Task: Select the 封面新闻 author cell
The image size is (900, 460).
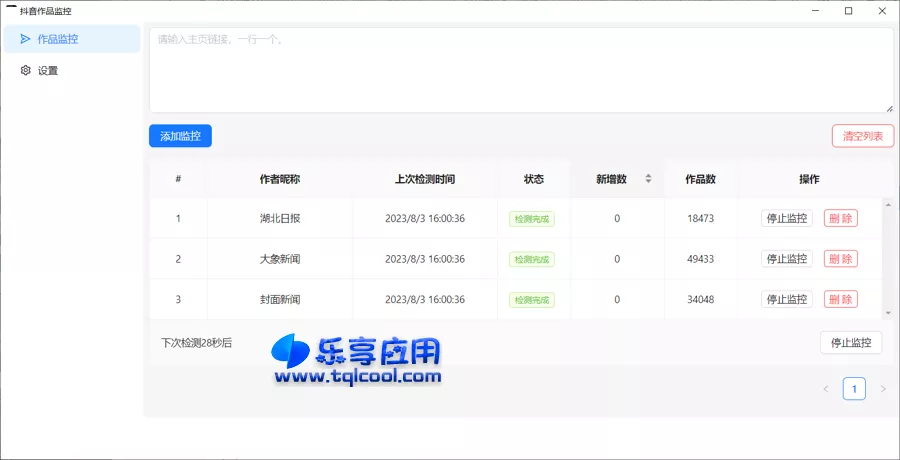Action: pos(280,299)
